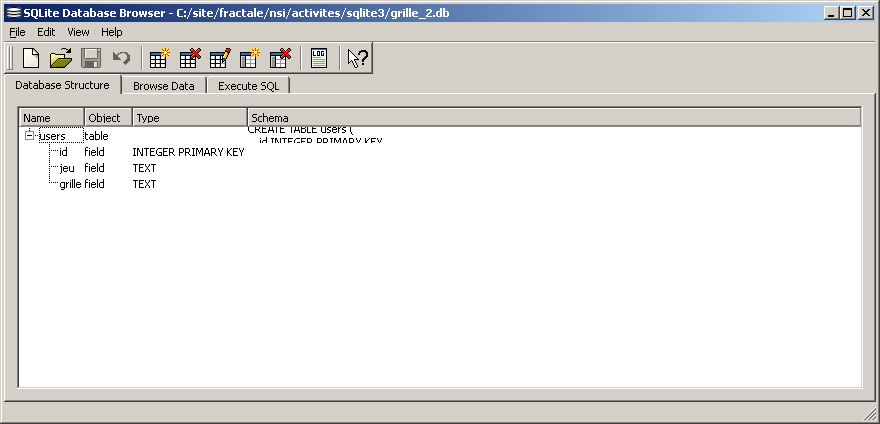Minimize the SQLite Database Browser window
This screenshot has width=880, height=424.
(x=833, y=12)
